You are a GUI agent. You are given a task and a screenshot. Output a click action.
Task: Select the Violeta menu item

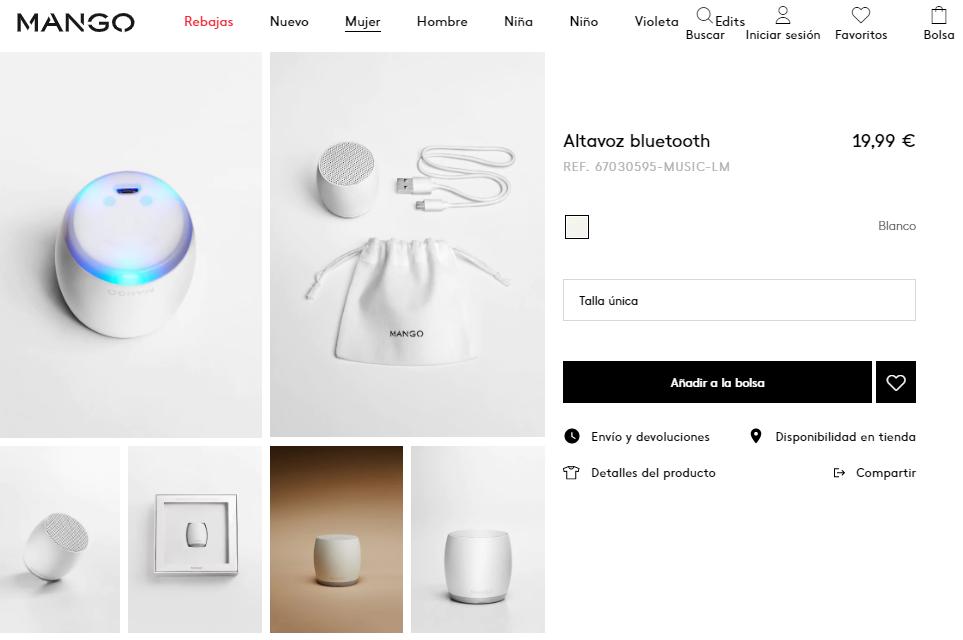(x=656, y=22)
